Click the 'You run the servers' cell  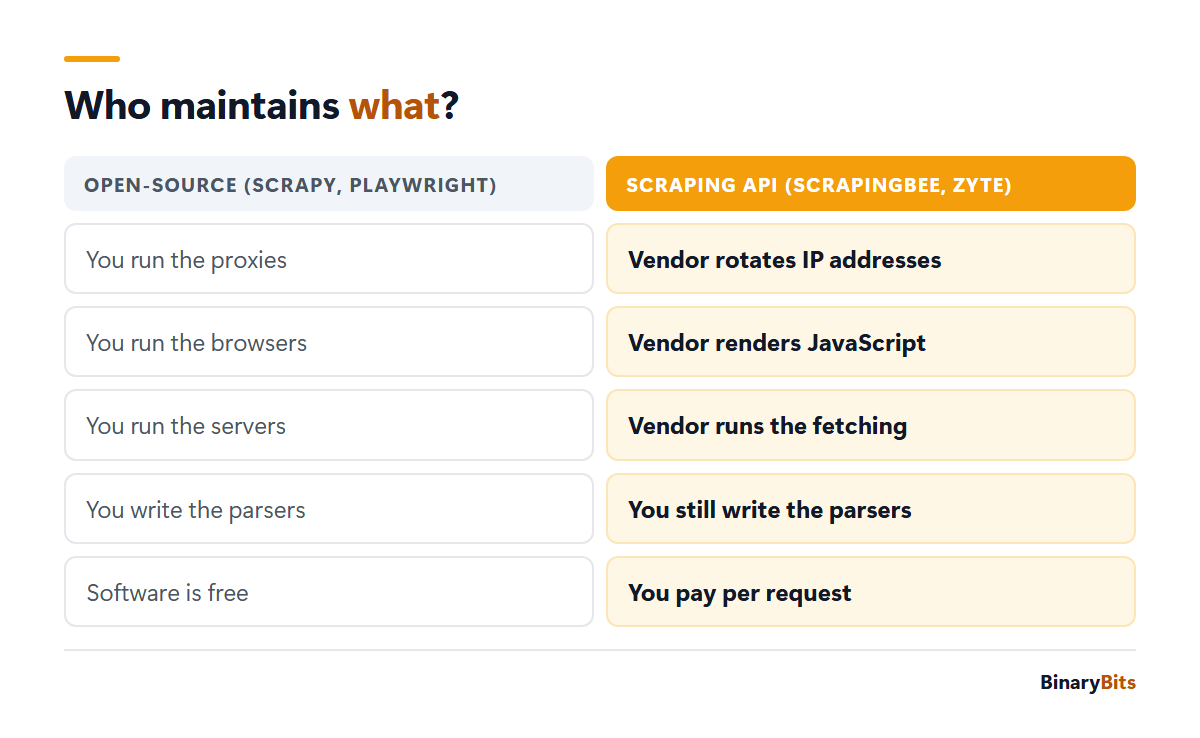click(x=329, y=425)
